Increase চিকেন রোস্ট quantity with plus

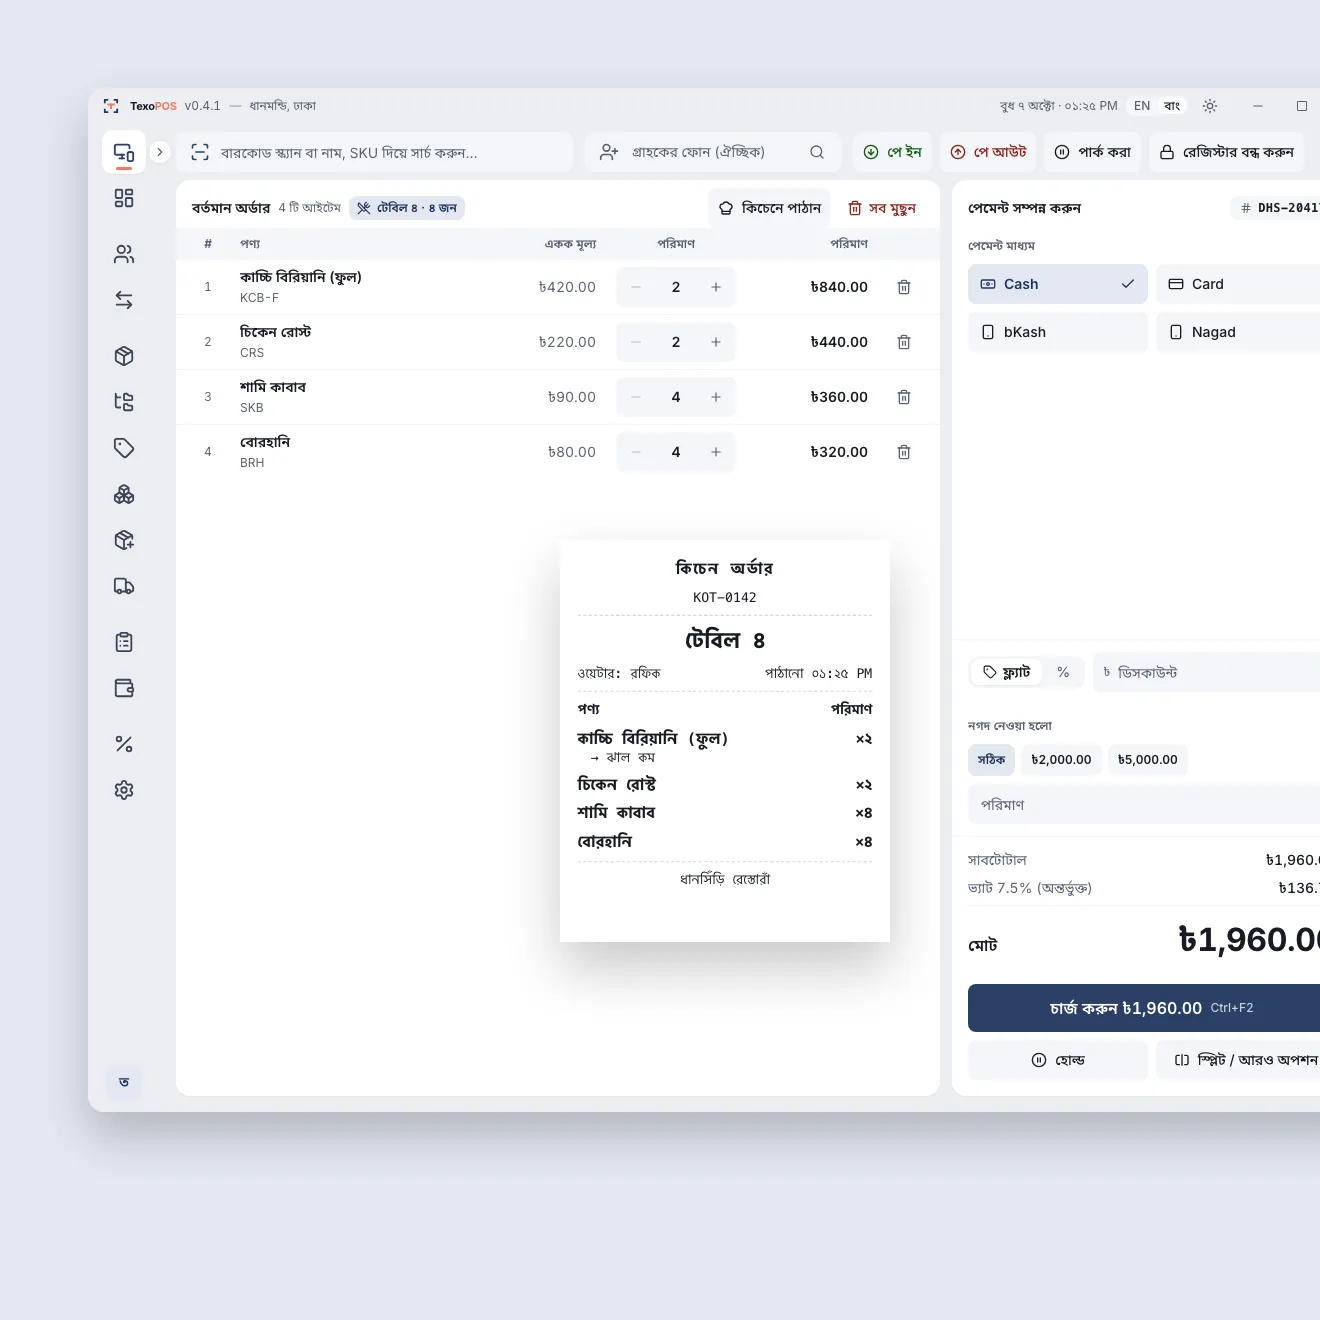click(716, 342)
